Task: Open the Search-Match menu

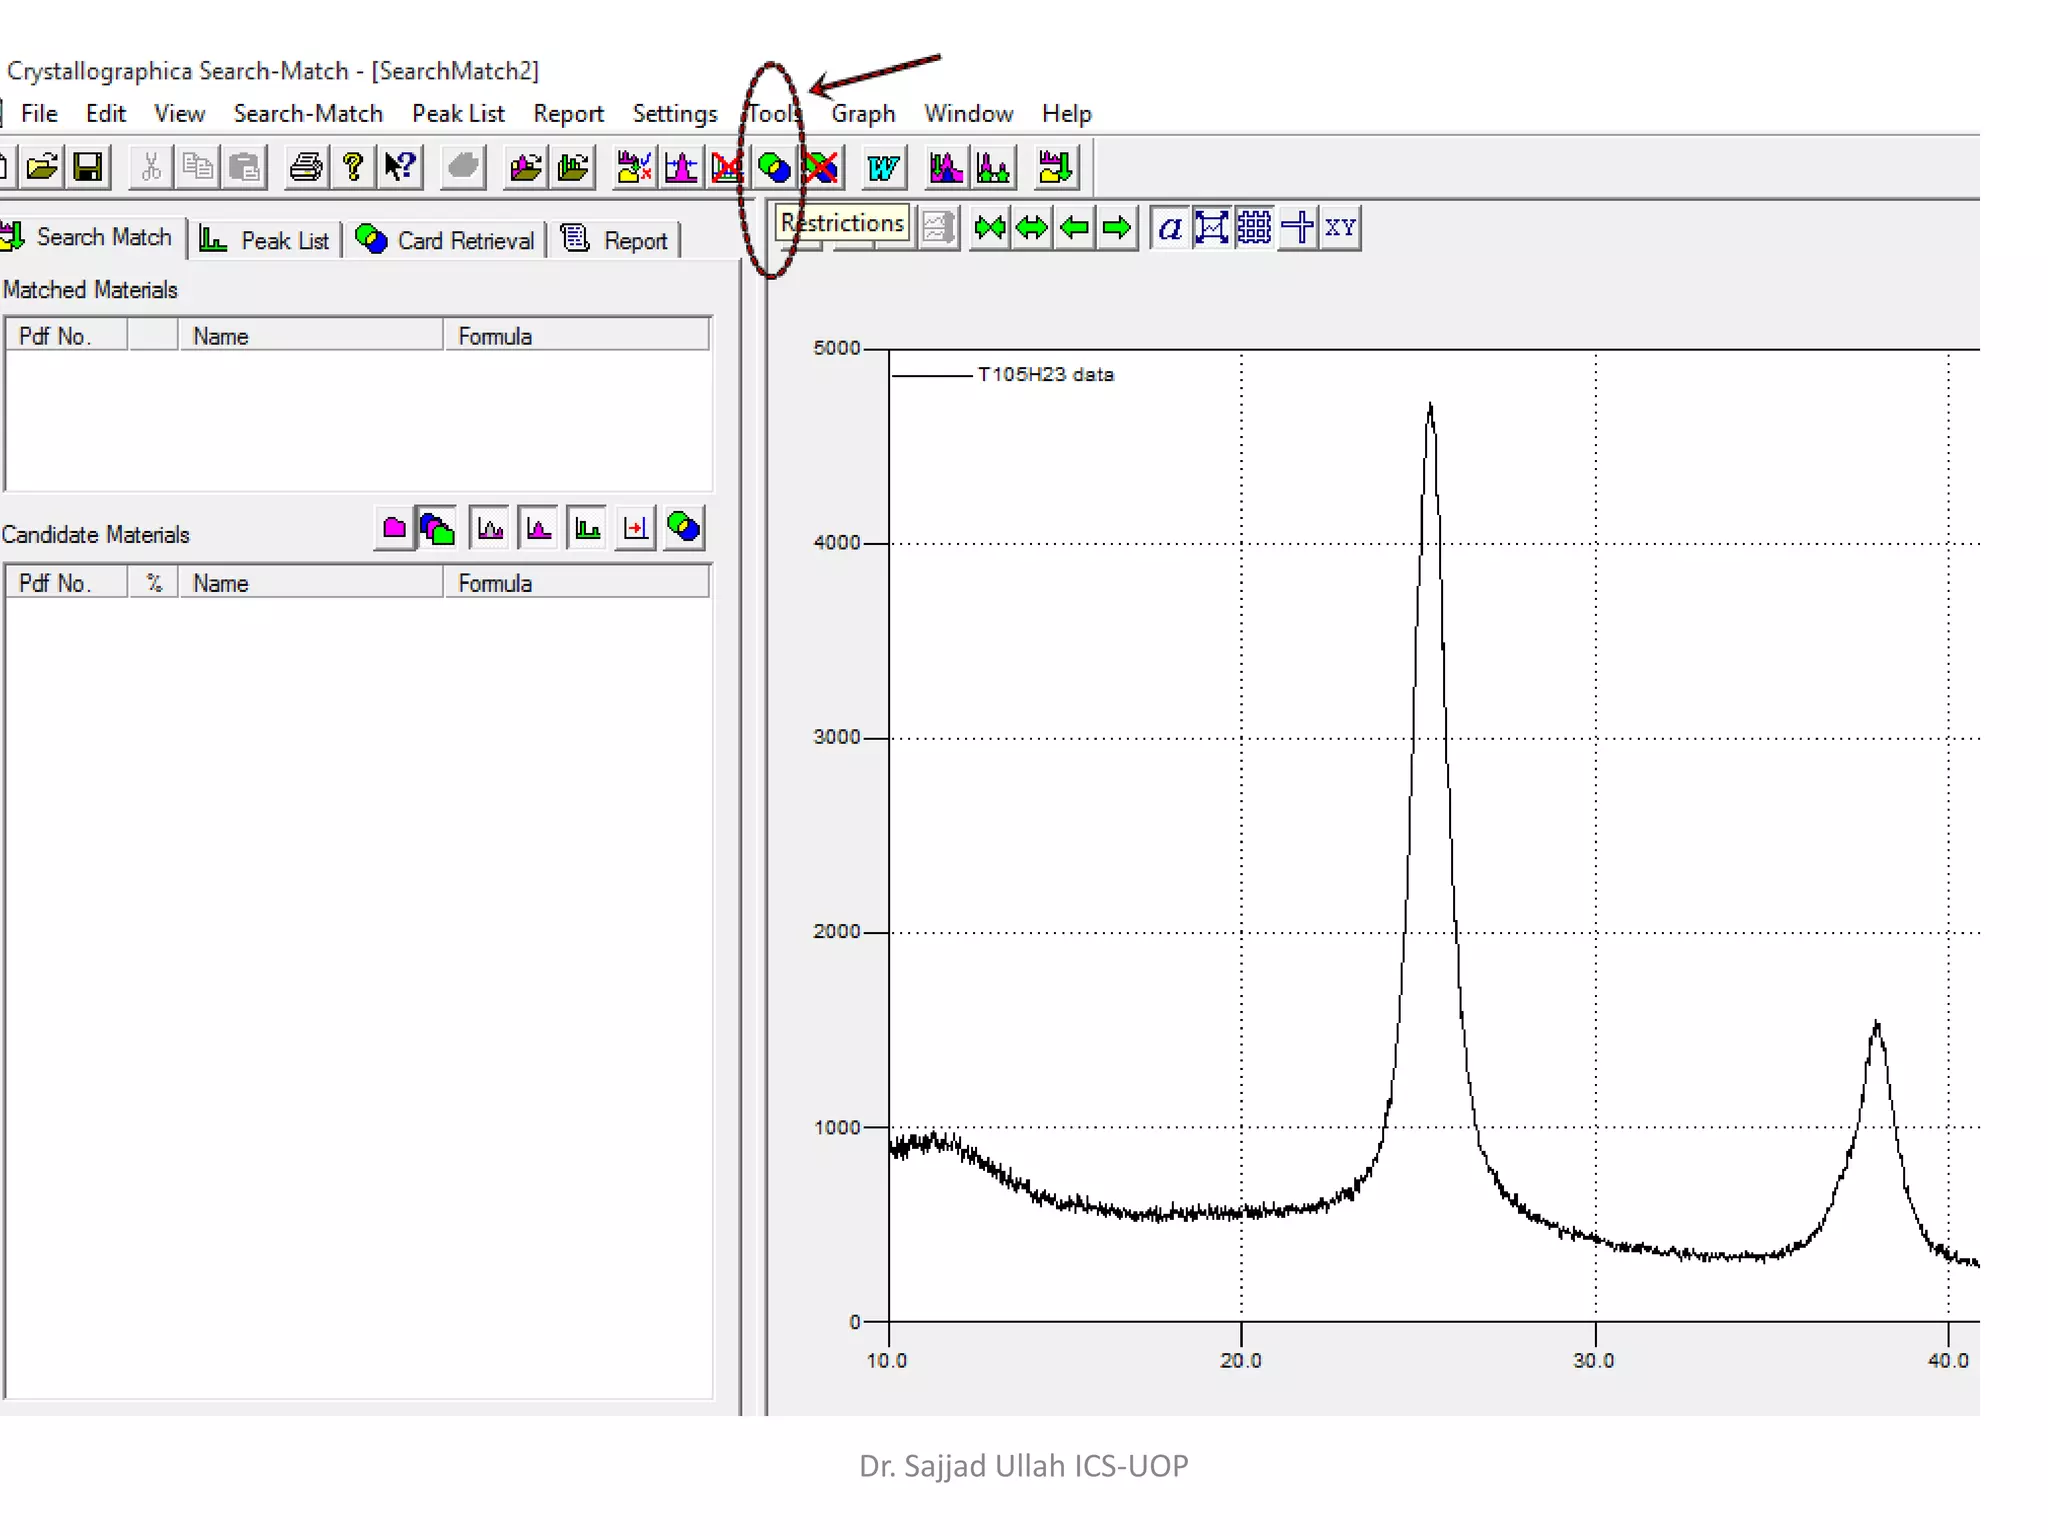Action: (x=308, y=114)
